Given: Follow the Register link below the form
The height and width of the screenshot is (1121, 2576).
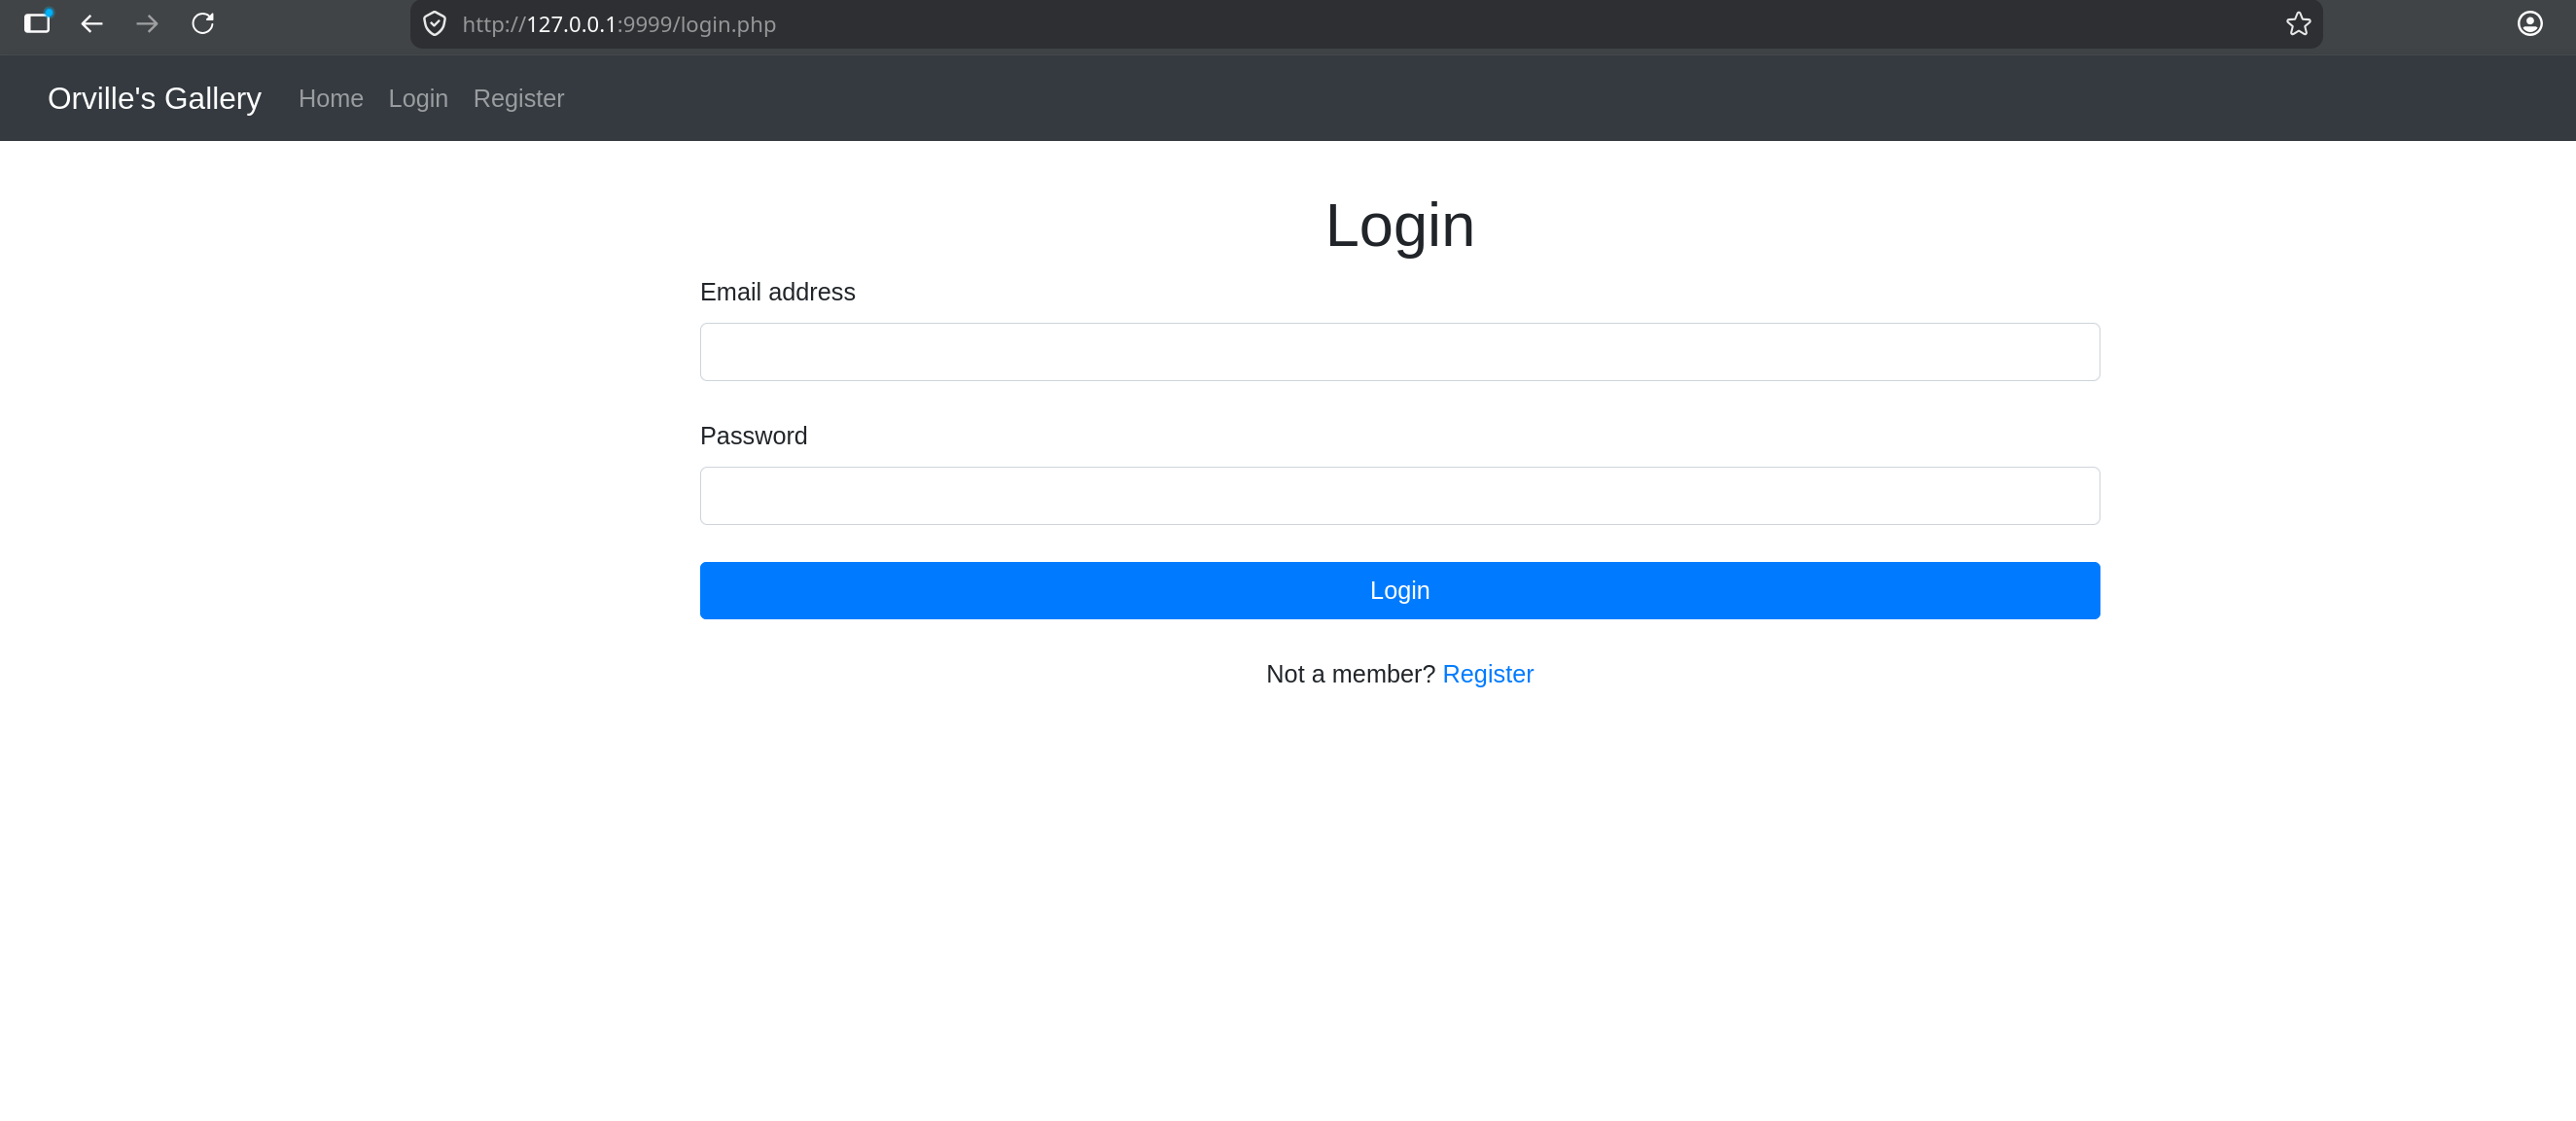Looking at the screenshot, I should (1487, 674).
